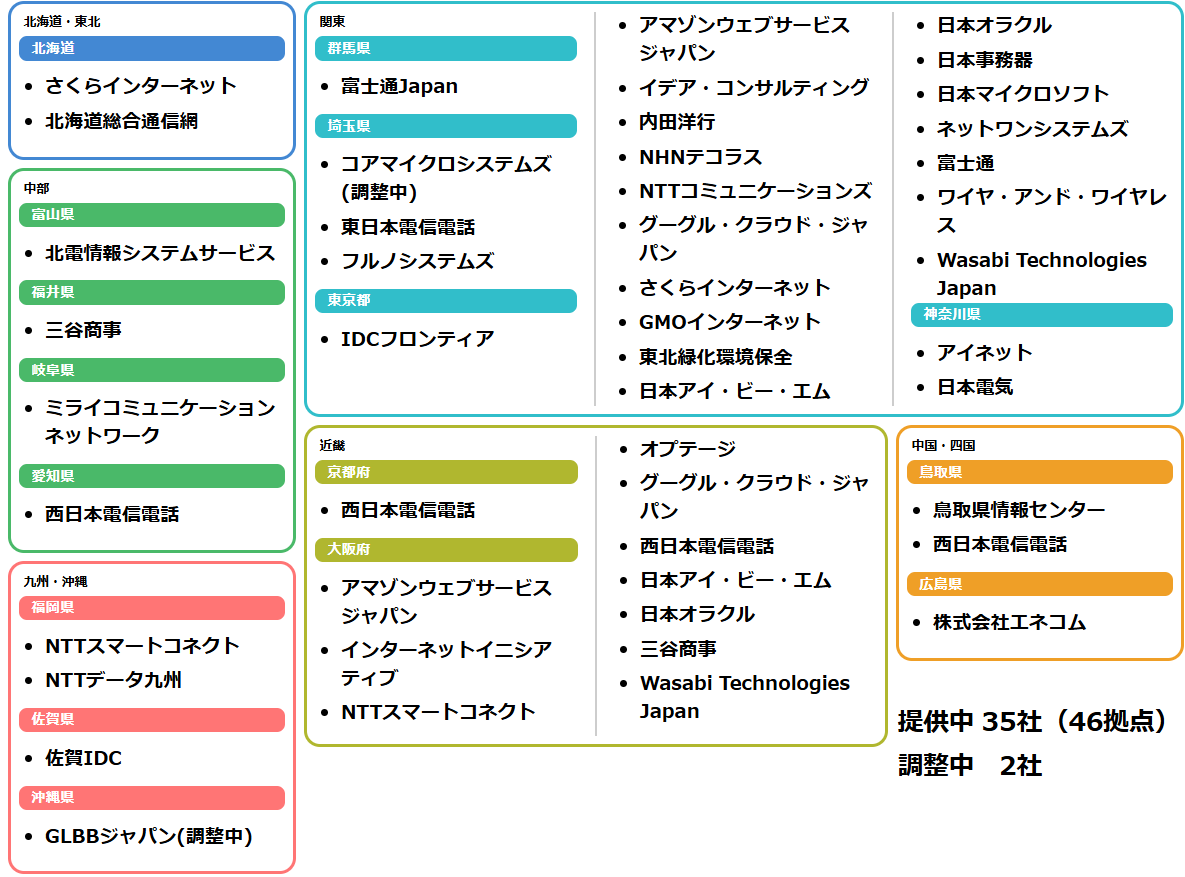Screen dimensions: 1185x877
Task: Click 日本マイクロソフト entry
Action: click(1023, 95)
